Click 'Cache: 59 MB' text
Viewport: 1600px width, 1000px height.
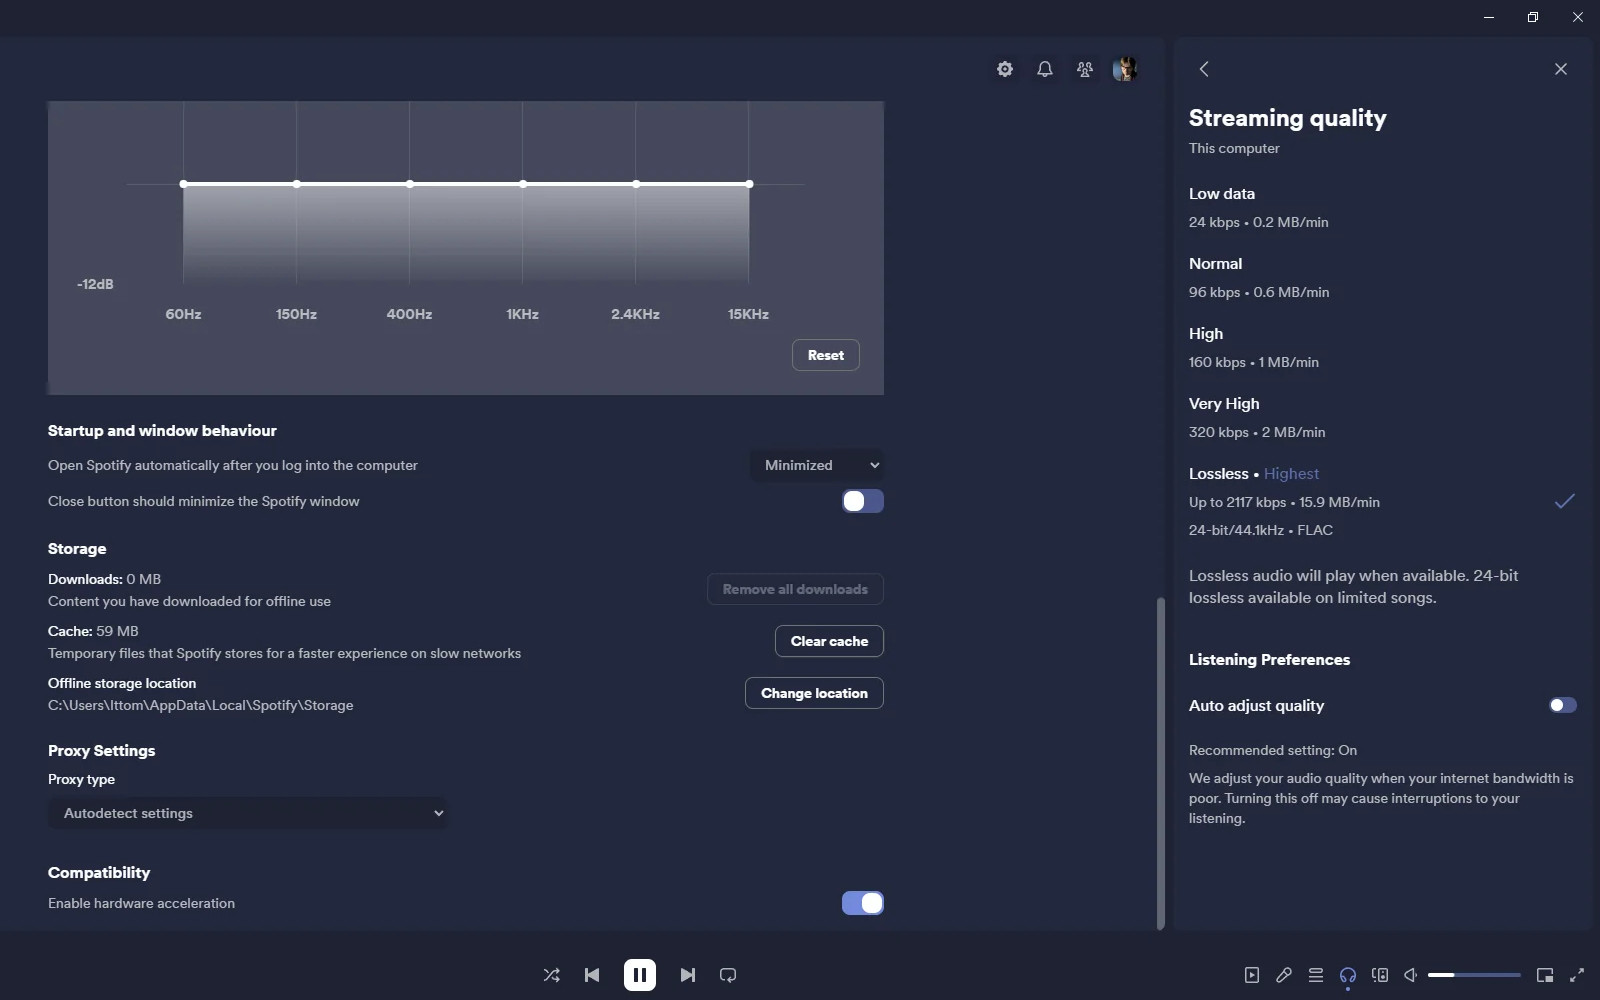(93, 631)
